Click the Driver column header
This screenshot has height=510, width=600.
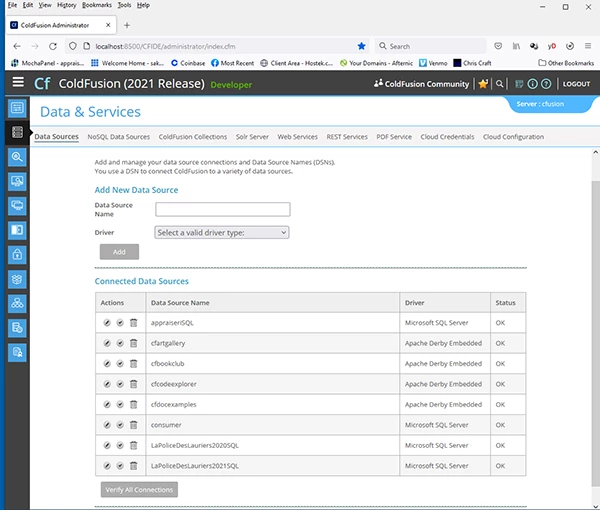414,303
